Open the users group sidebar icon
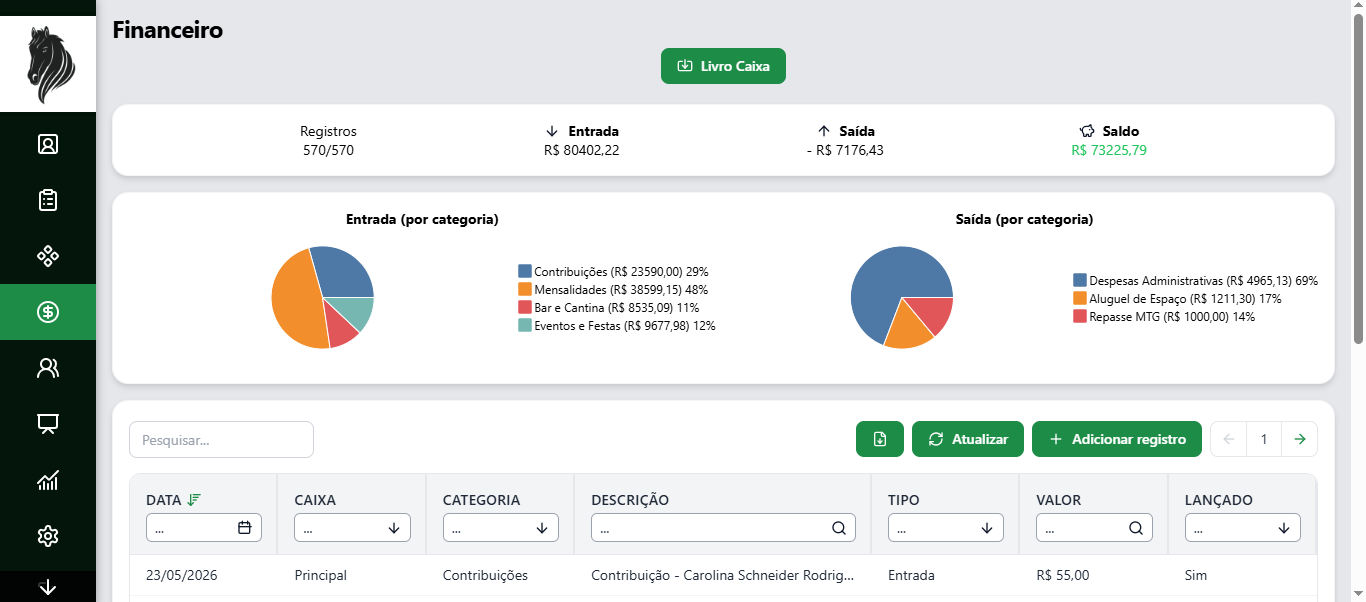1366x602 pixels. pyautogui.click(x=48, y=368)
